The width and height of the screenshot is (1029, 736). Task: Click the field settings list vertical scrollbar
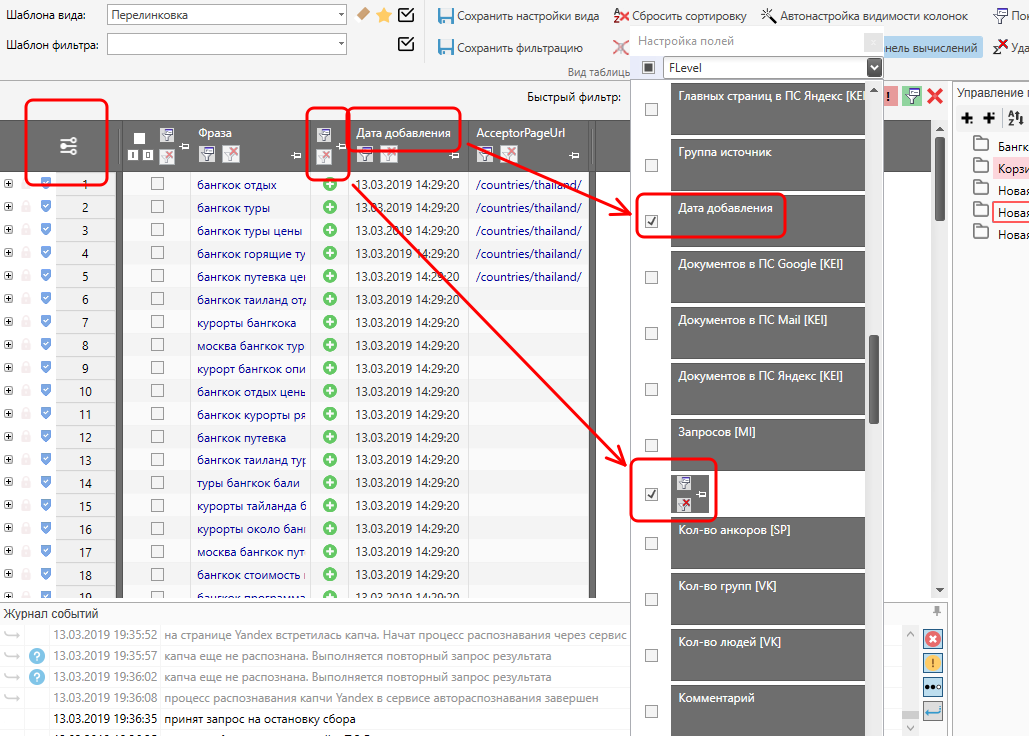click(874, 380)
